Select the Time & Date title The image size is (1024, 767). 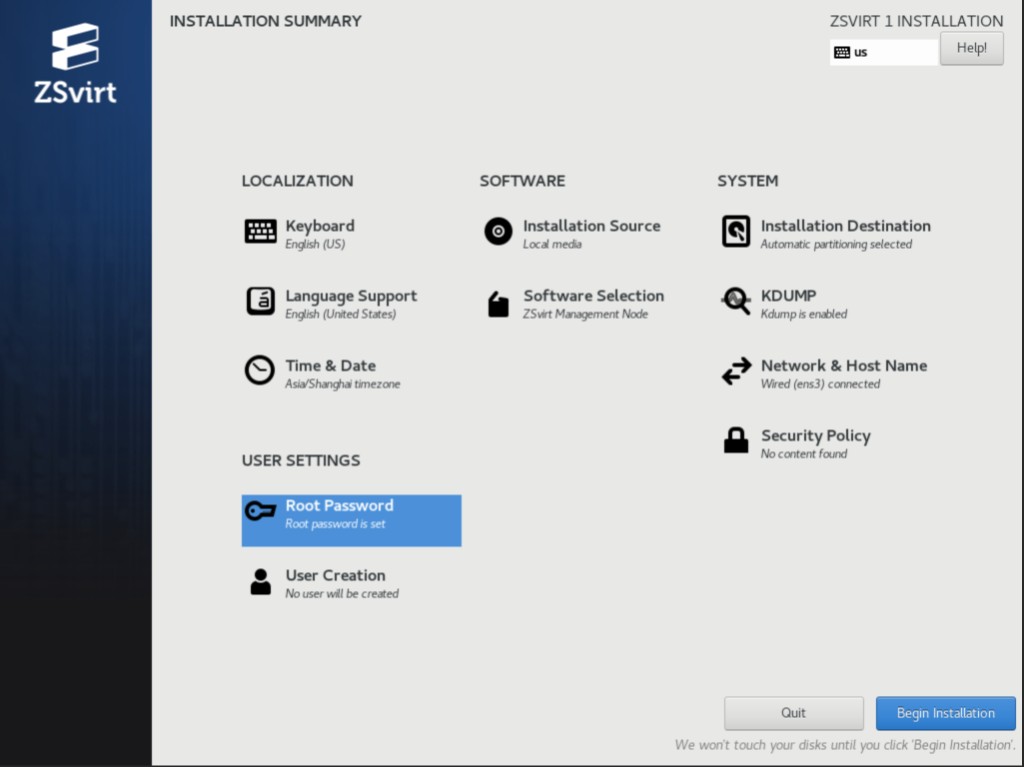click(330, 366)
